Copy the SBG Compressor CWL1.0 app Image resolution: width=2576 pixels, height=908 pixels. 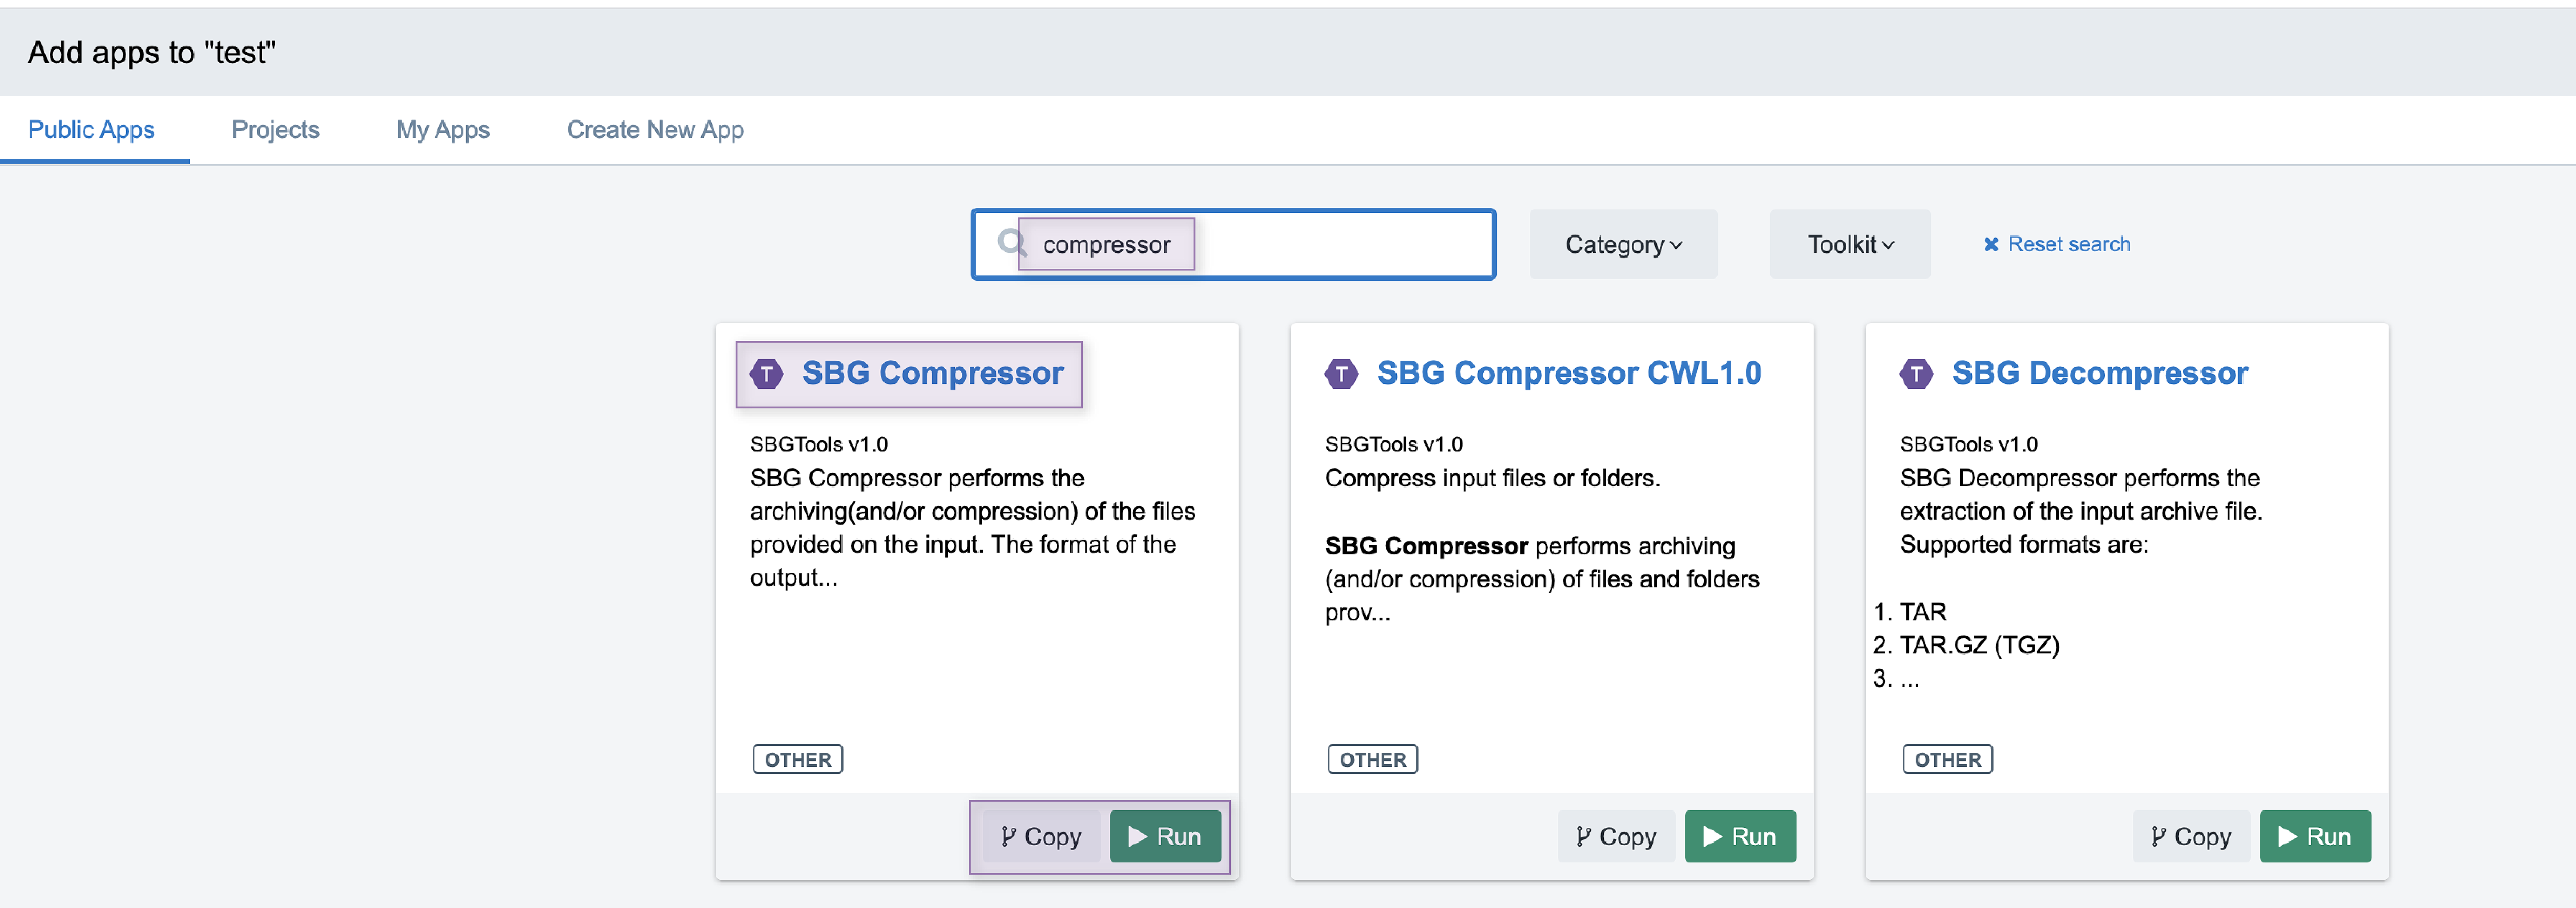[x=1615, y=836]
